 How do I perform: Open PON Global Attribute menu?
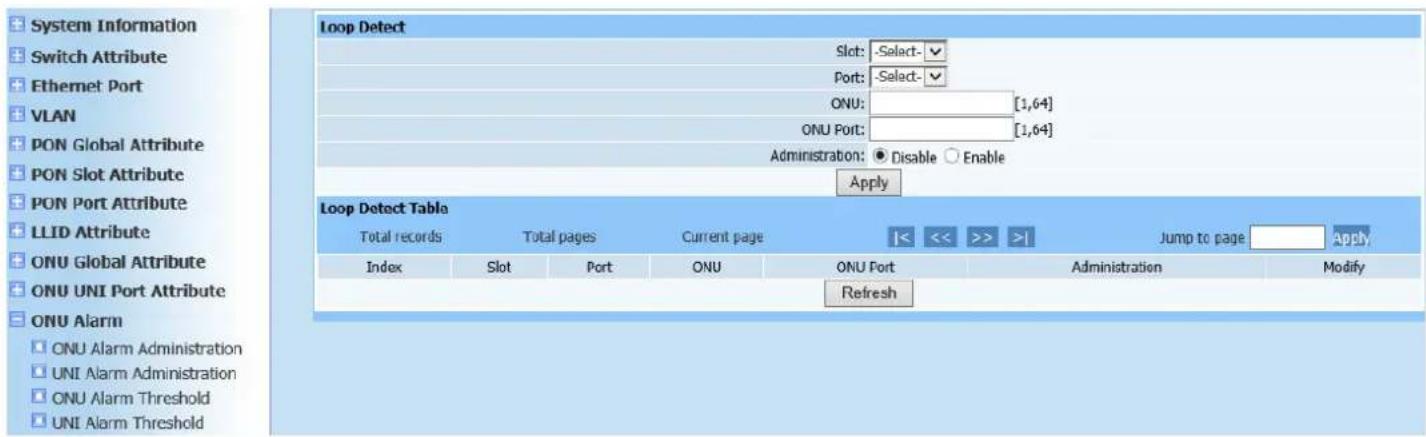point(115,145)
